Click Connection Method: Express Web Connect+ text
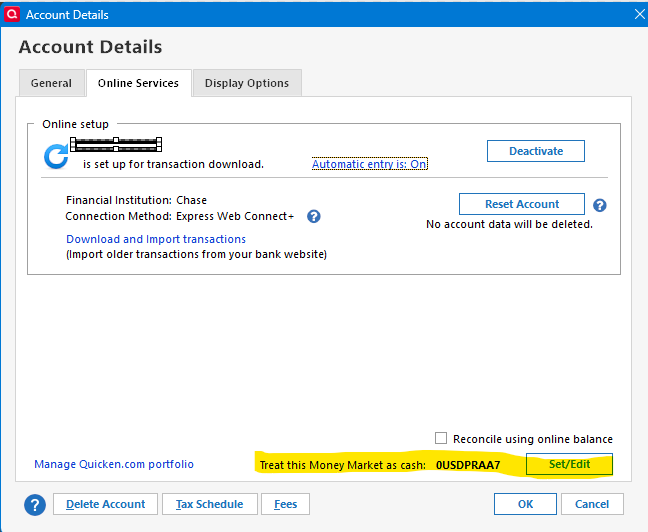 click(x=180, y=216)
